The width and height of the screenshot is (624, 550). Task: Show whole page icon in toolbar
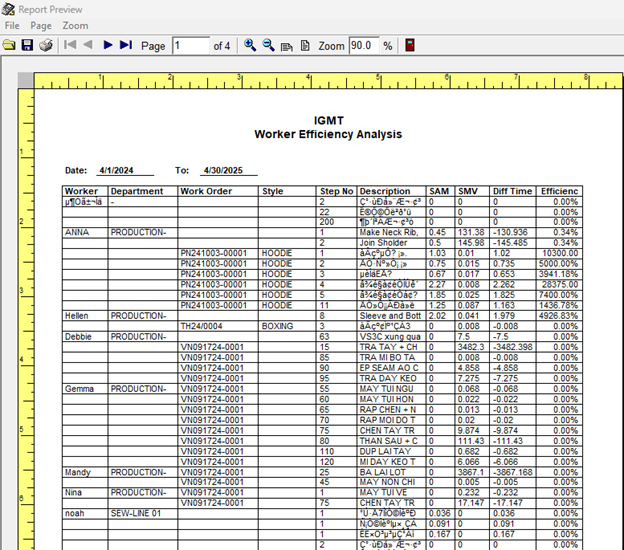[305, 45]
